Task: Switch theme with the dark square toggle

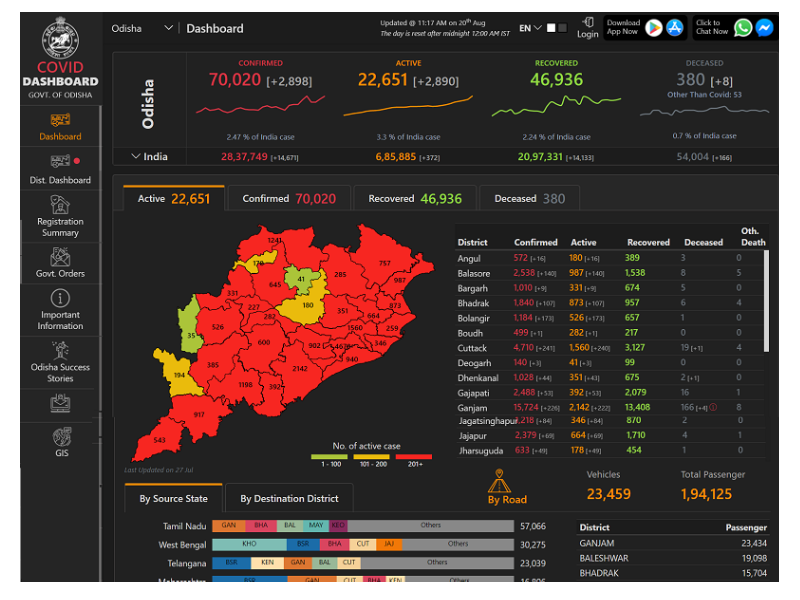Action: 562,28
